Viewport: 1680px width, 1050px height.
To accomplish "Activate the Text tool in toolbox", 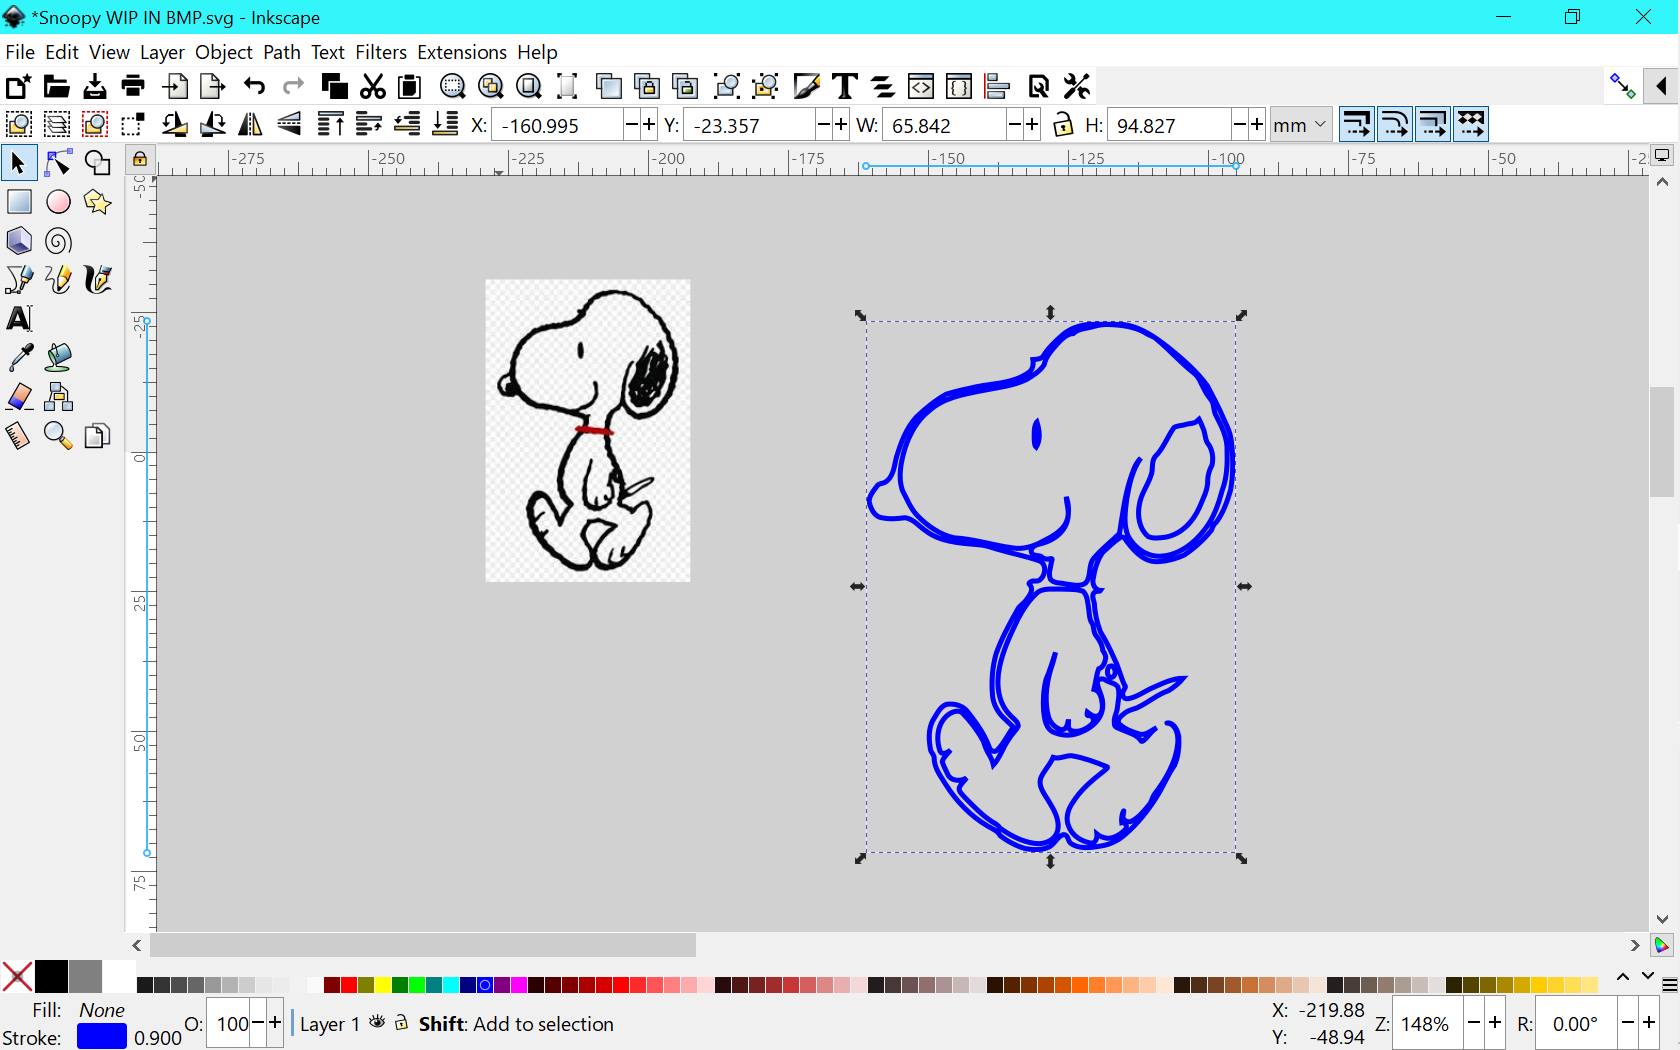I will [x=19, y=319].
